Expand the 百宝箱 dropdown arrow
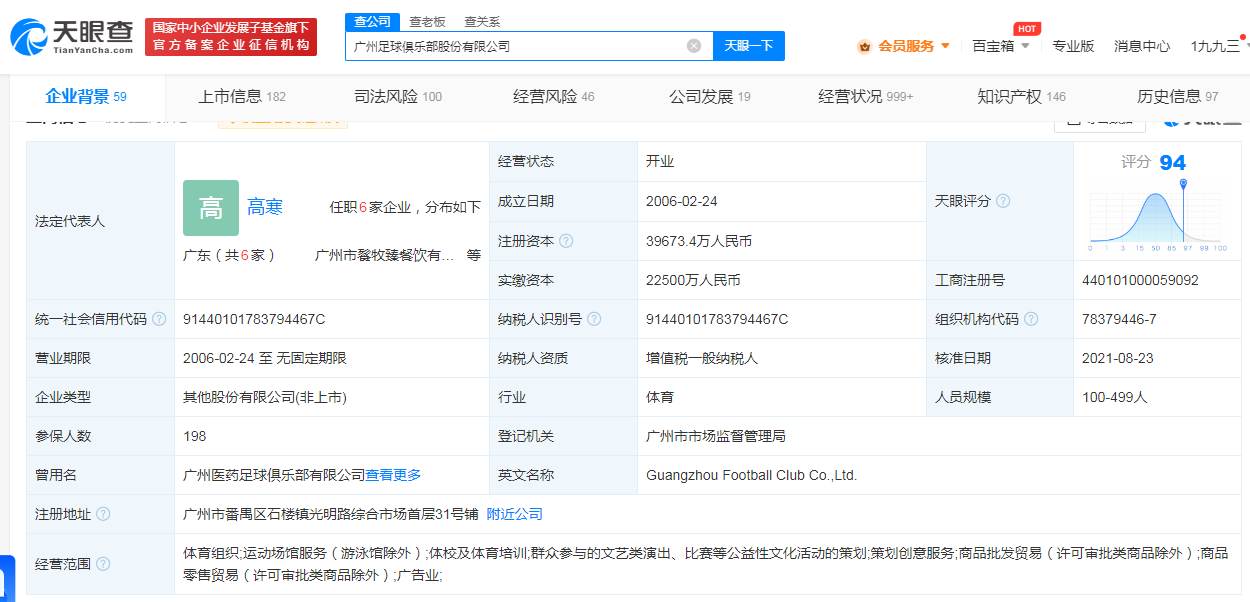The height and width of the screenshot is (602, 1250). 1025,46
